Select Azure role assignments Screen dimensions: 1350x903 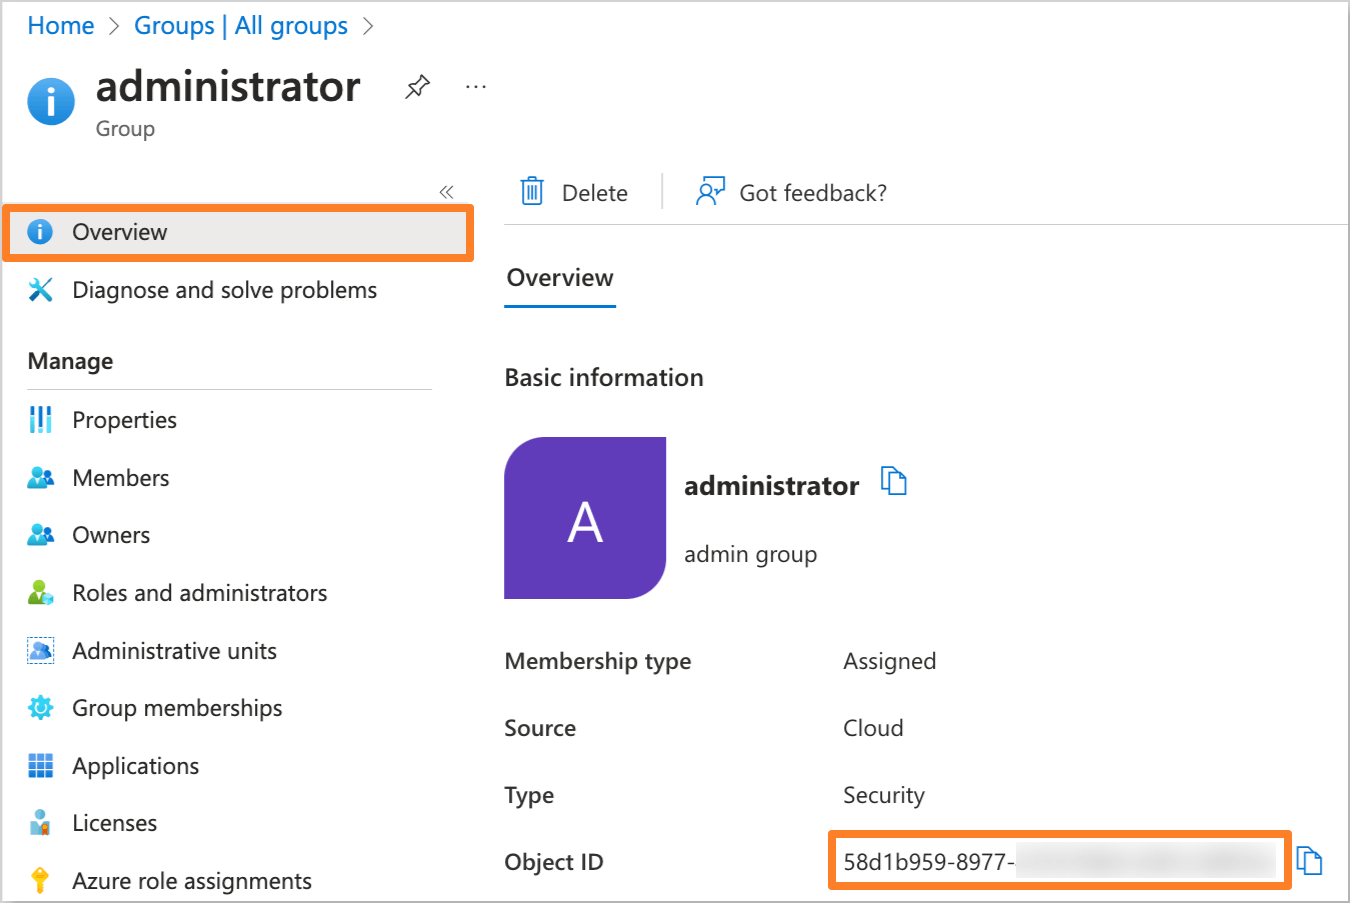pyautogui.click(x=191, y=880)
